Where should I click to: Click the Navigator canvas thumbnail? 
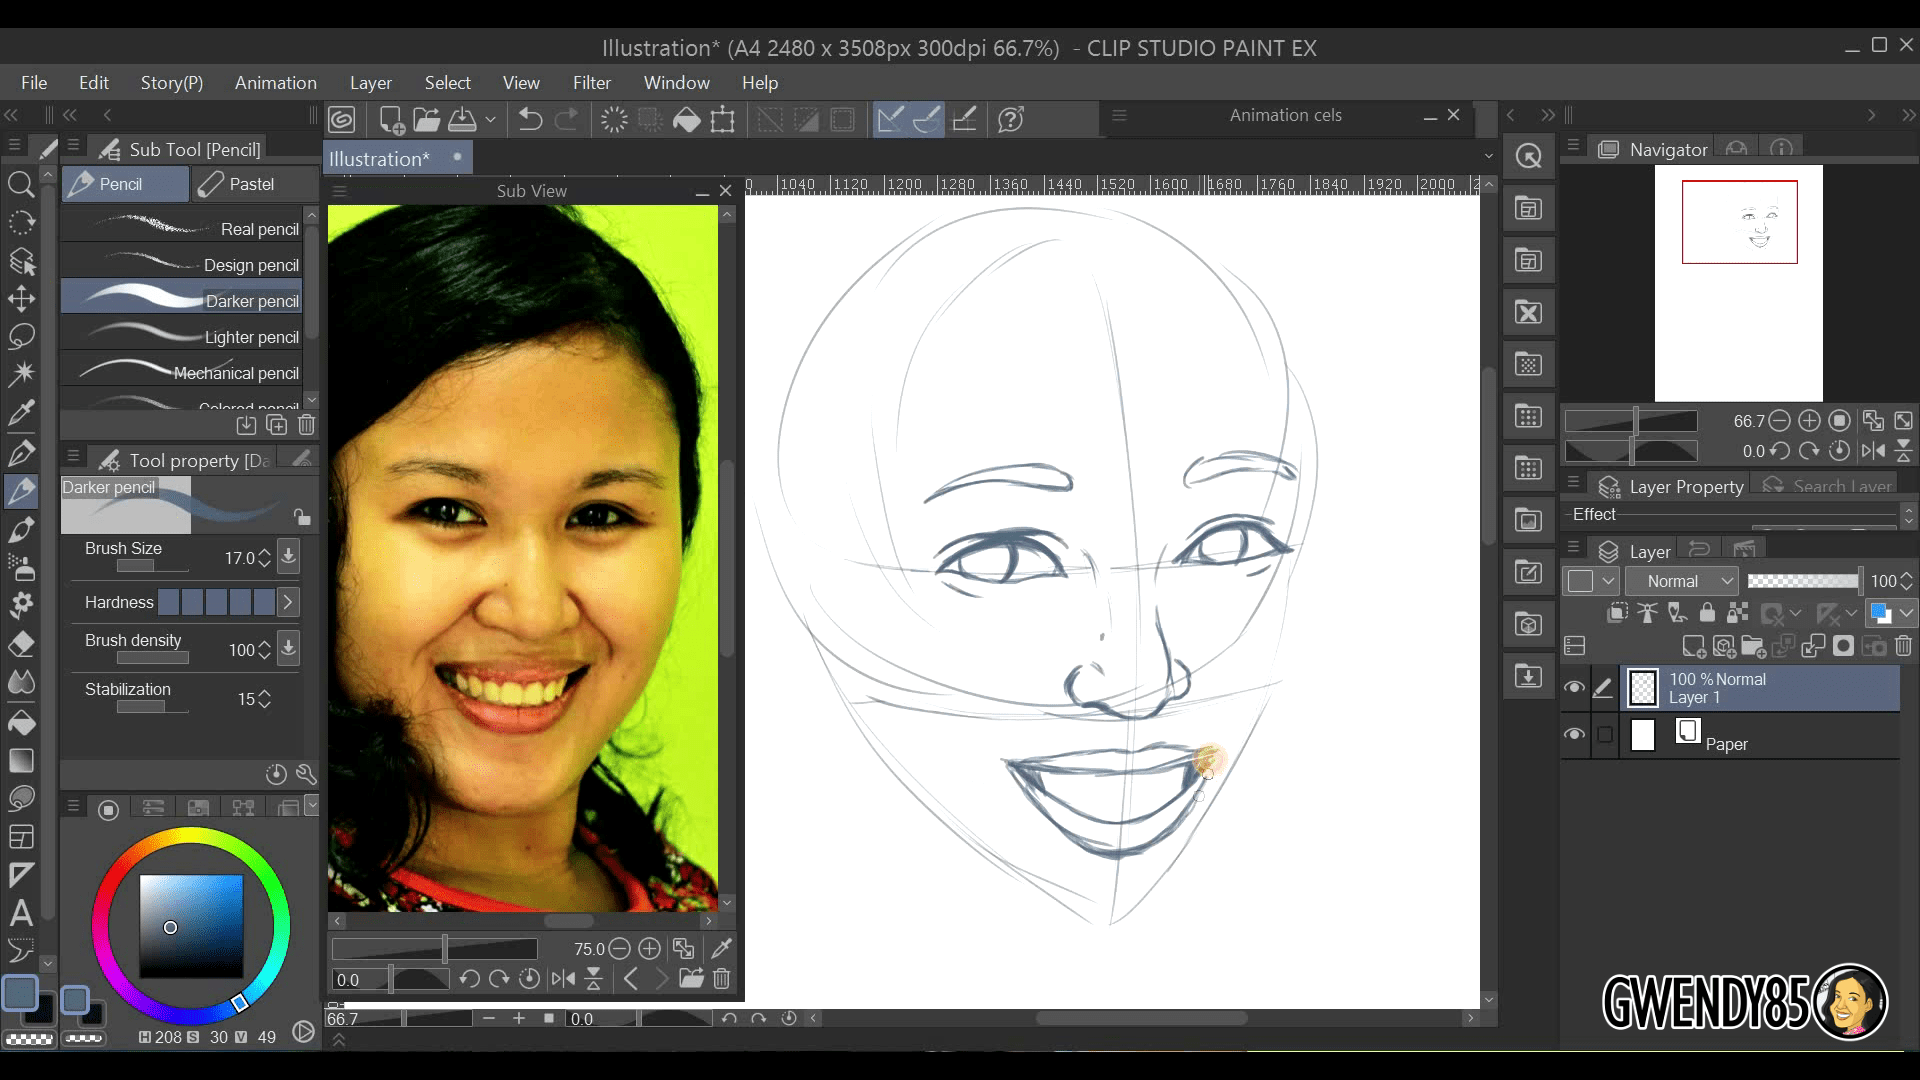(1738, 283)
